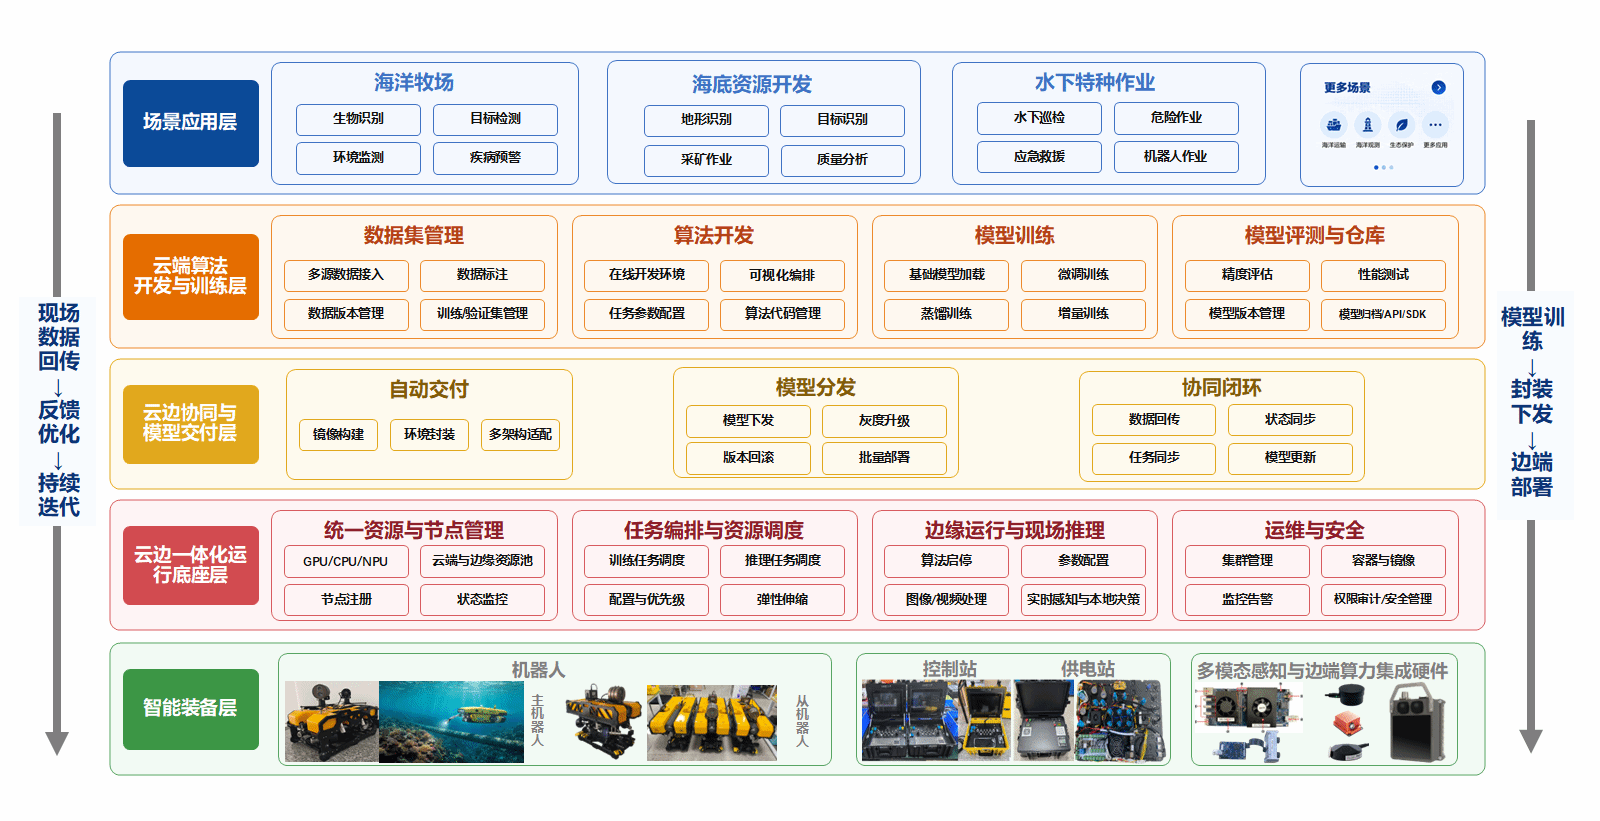This screenshot has width=1600, height=821.
Task: Click the 更多应用 three-dots icon
Action: tap(1435, 125)
